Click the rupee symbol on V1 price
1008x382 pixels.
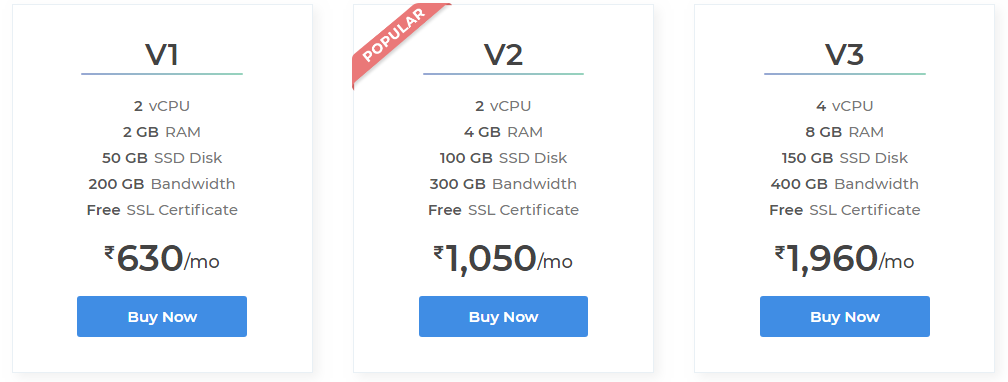109,253
